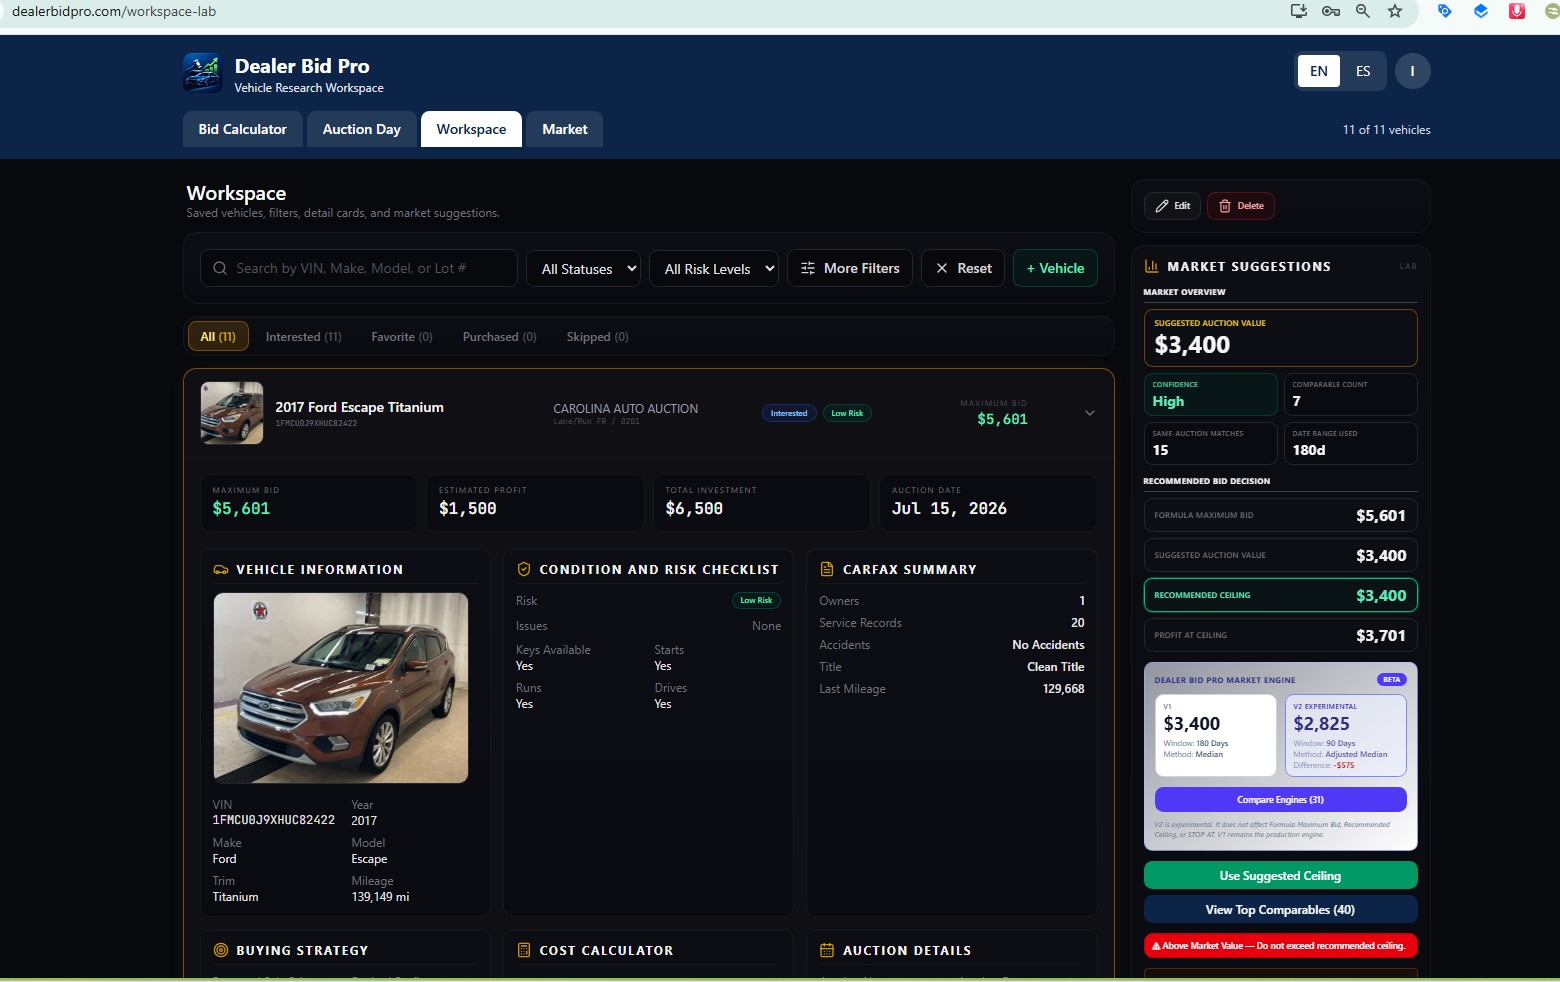
Task: Open the All Statuses dropdown
Action: tap(583, 268)
